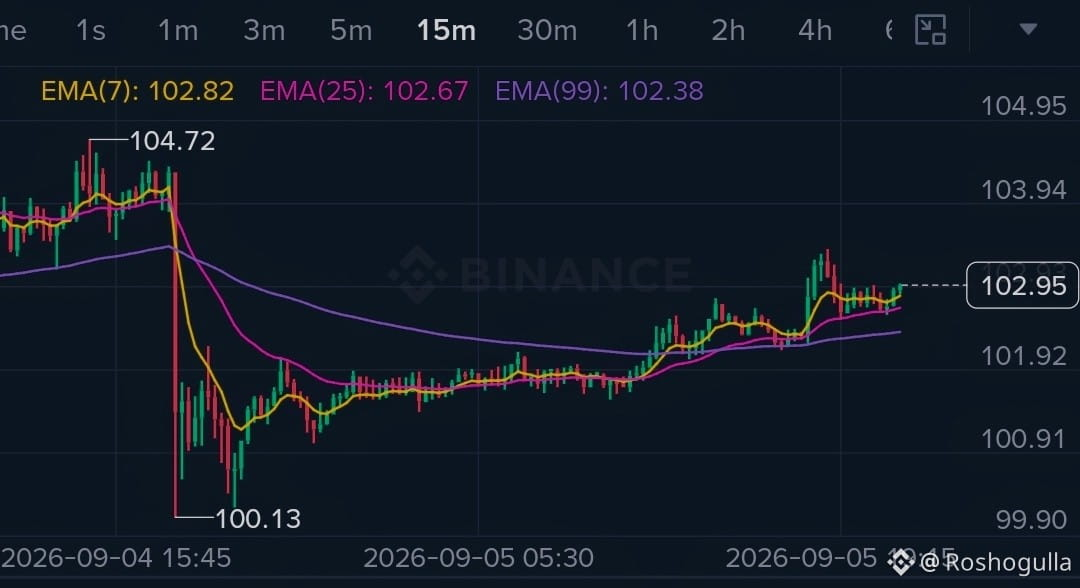Open the EMA(7) indicator label

click(137, 91)
